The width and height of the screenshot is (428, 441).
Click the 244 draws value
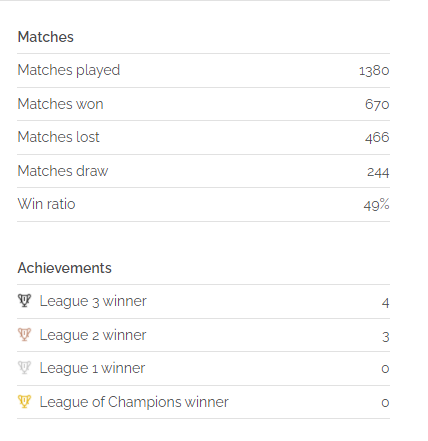(x=378, y=172)
